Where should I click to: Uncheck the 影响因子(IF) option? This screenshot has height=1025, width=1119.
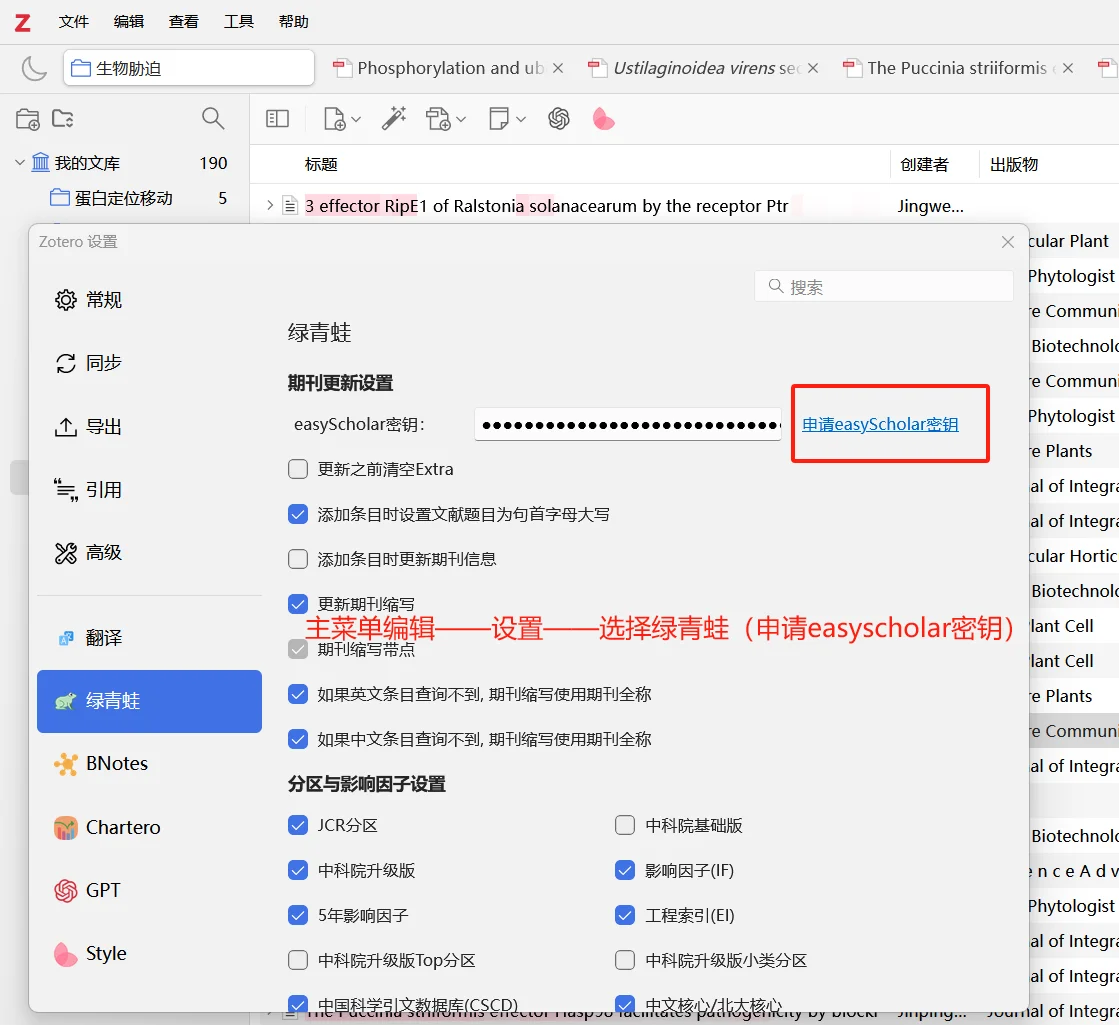(624, 870)
